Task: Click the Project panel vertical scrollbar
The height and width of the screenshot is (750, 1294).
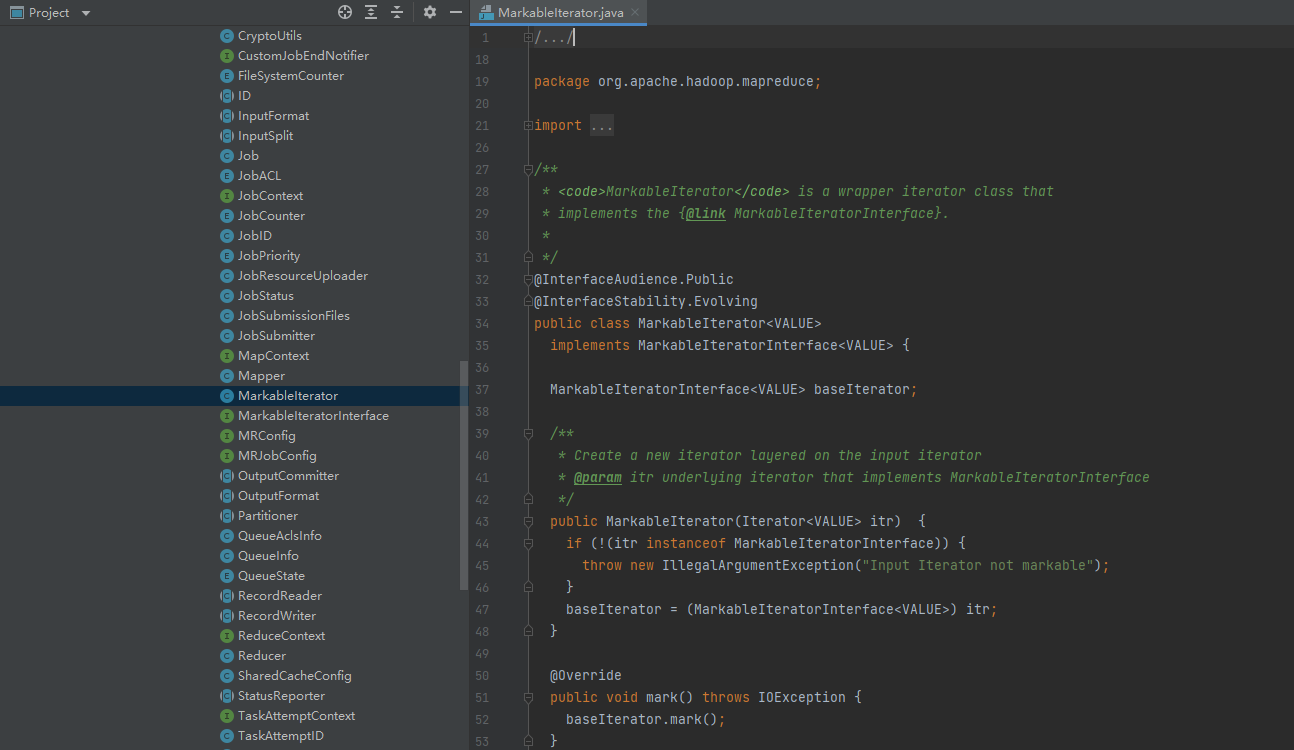Action: (463, 476)
